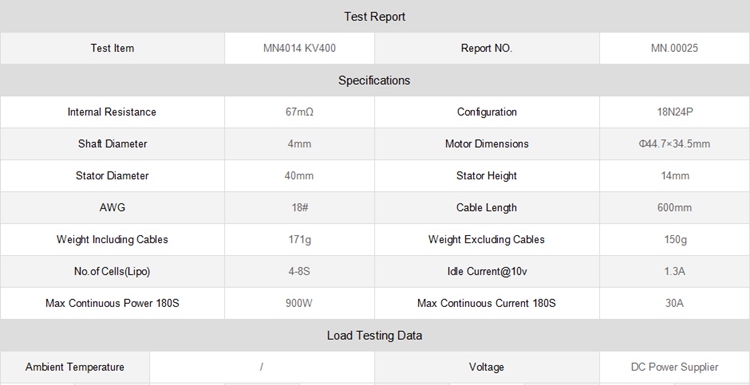The width and height of the screenshot is (750, 385).
Task: Click the Test Report header
Action: click(x=375, y=17)
